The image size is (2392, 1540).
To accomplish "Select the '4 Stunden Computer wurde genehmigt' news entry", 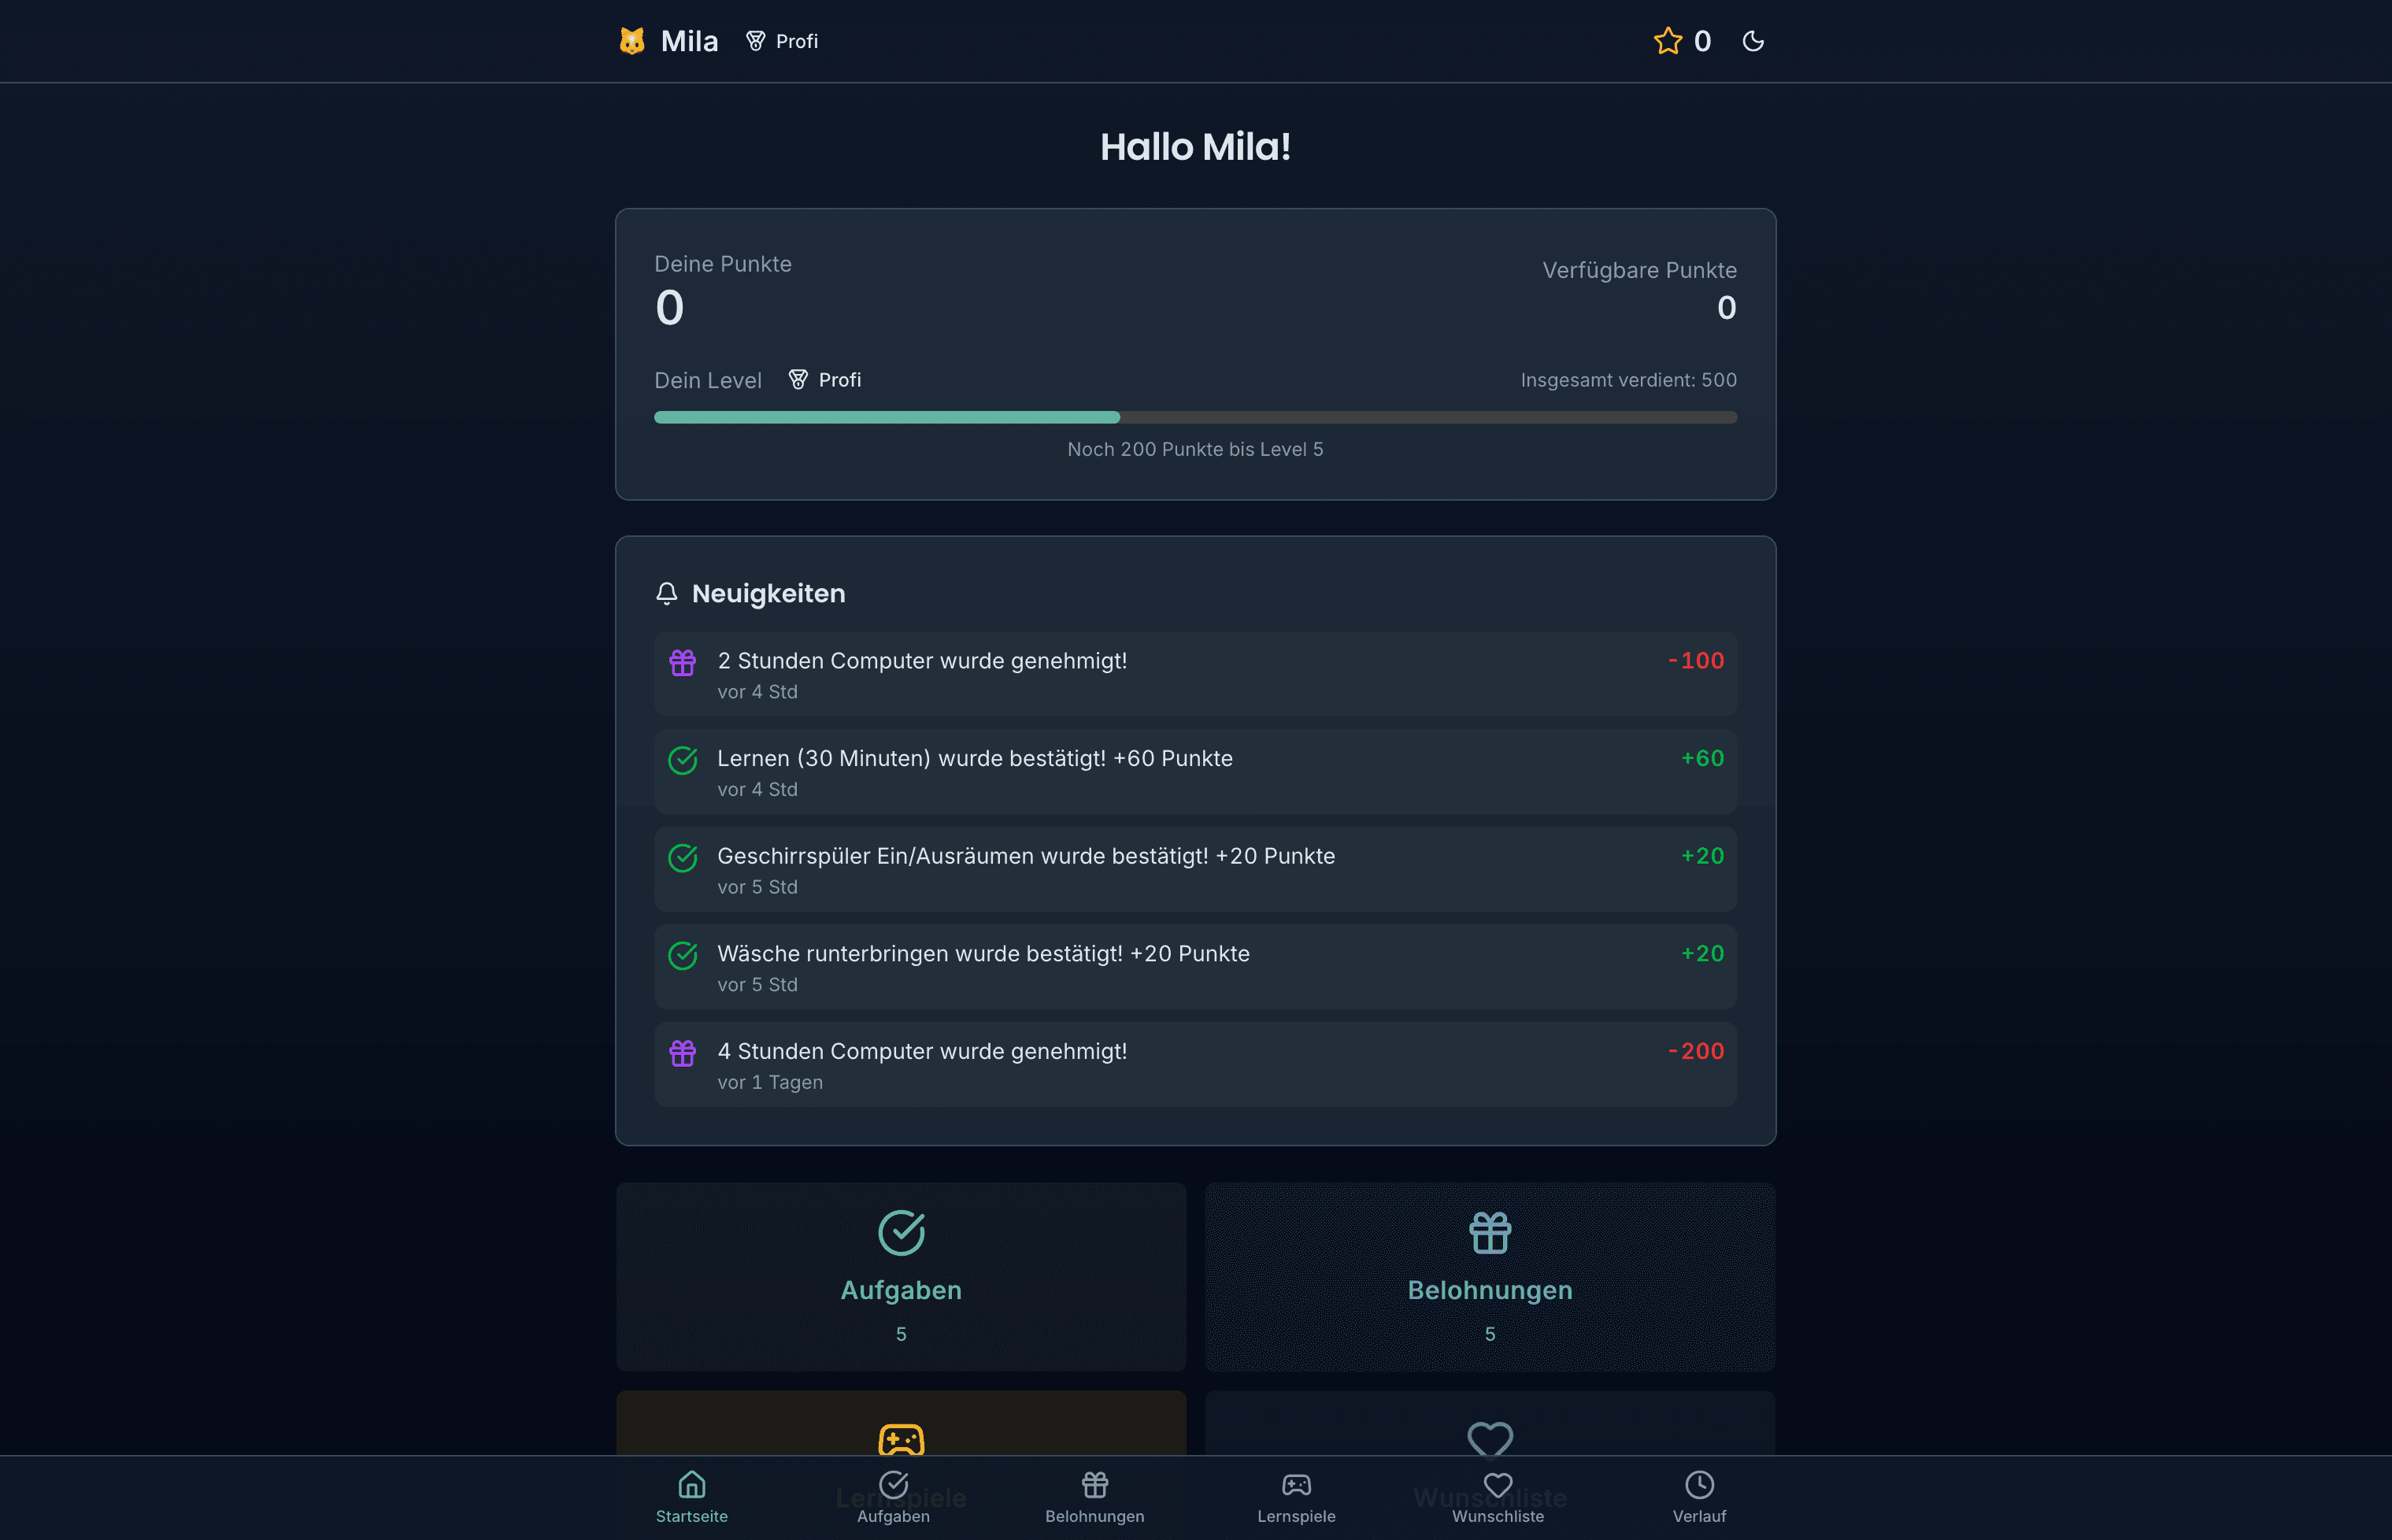I will point(1195,1064).
